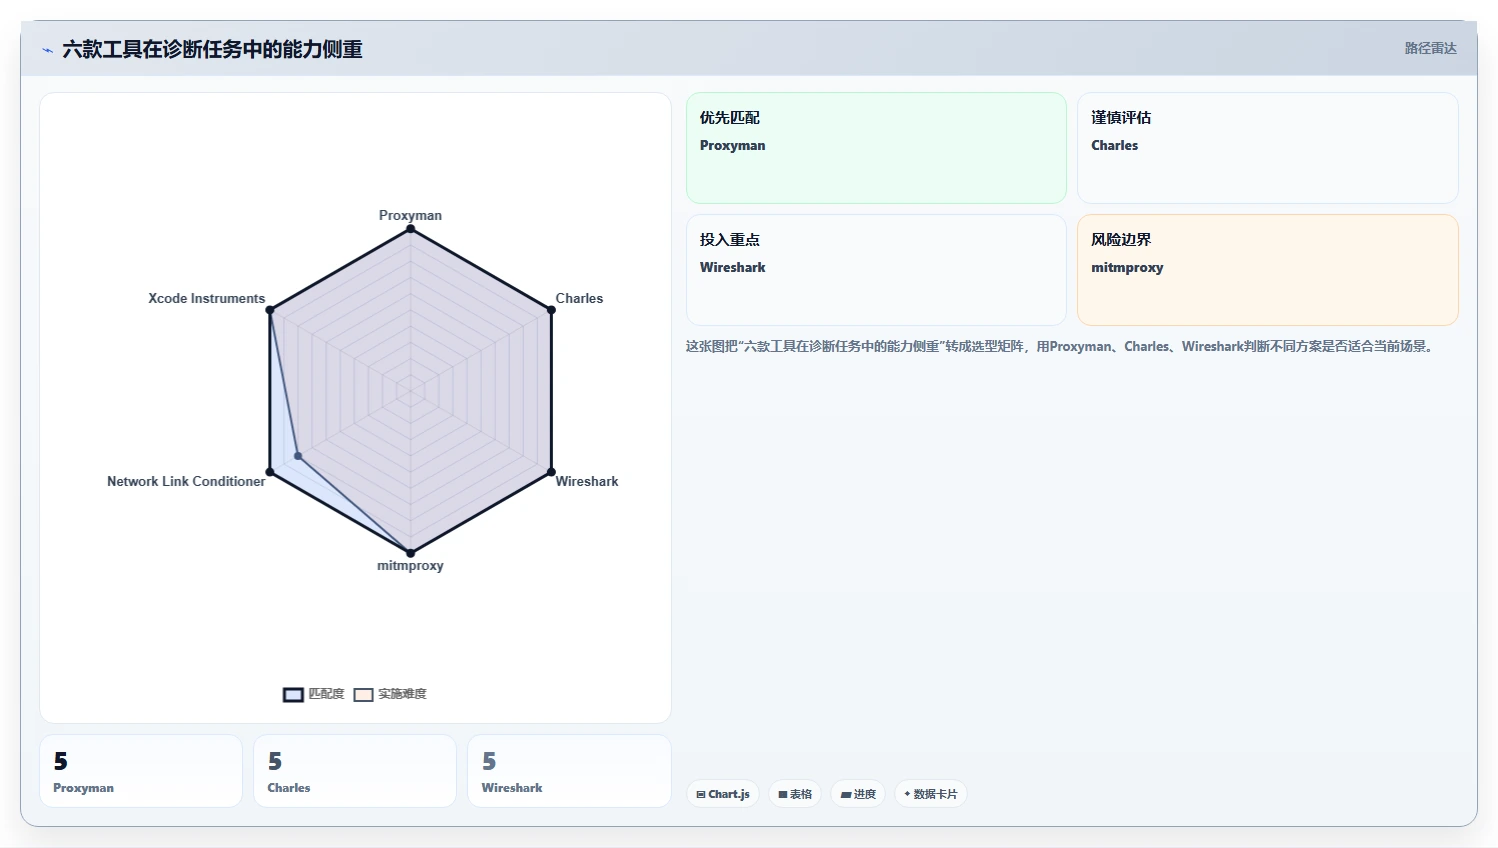Image resolution: width=1498 pixels, height=848 pixels.
Task: Click the Proxyman radar axis label
Action: click(410, 215)
